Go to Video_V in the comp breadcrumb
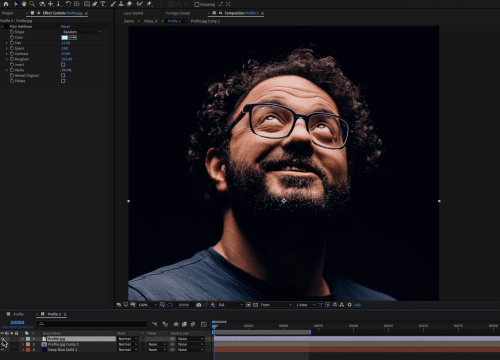The width and height of the screenshot is (500, 360). (150, 21)
